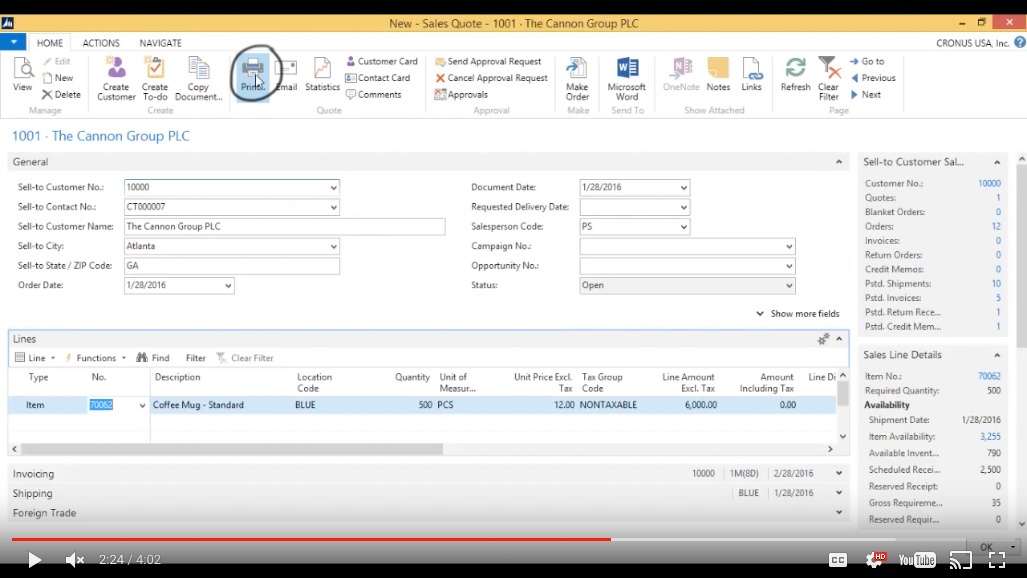Toggle fullscreen video mode
Image resolution: width=1027 pixels, height=578 pixels.
pyautogui.click(x=997, y=560)
